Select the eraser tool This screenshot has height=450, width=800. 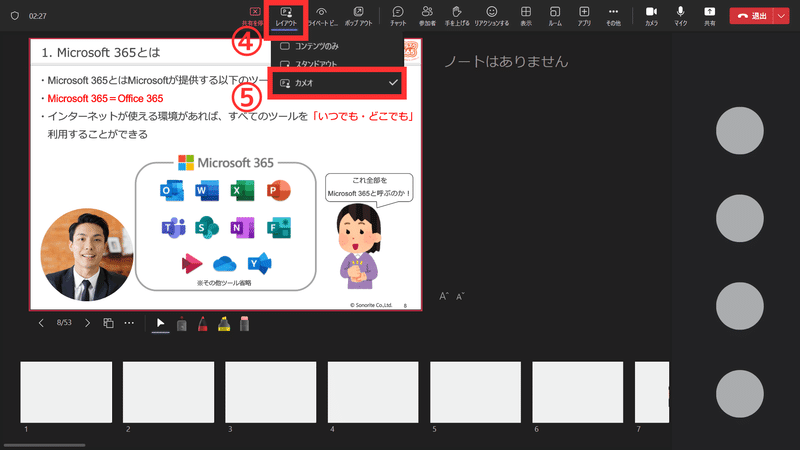tap(244, 324)
